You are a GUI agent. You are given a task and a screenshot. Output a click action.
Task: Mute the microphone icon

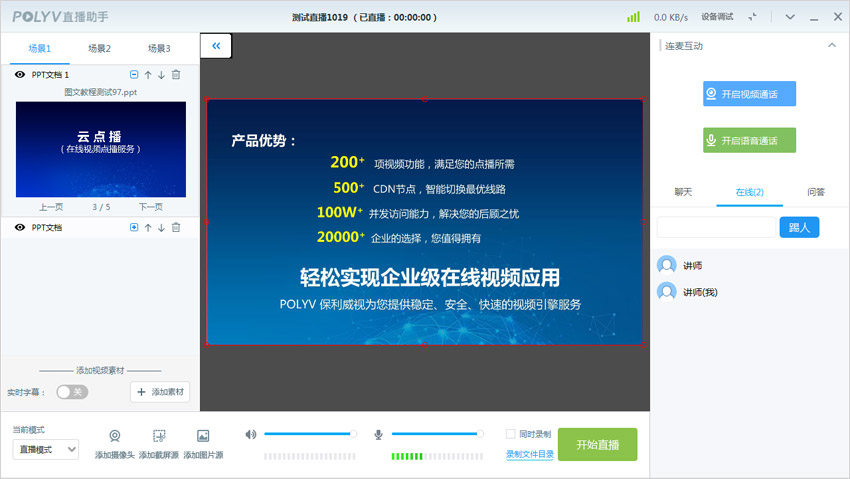pos(379,434)
